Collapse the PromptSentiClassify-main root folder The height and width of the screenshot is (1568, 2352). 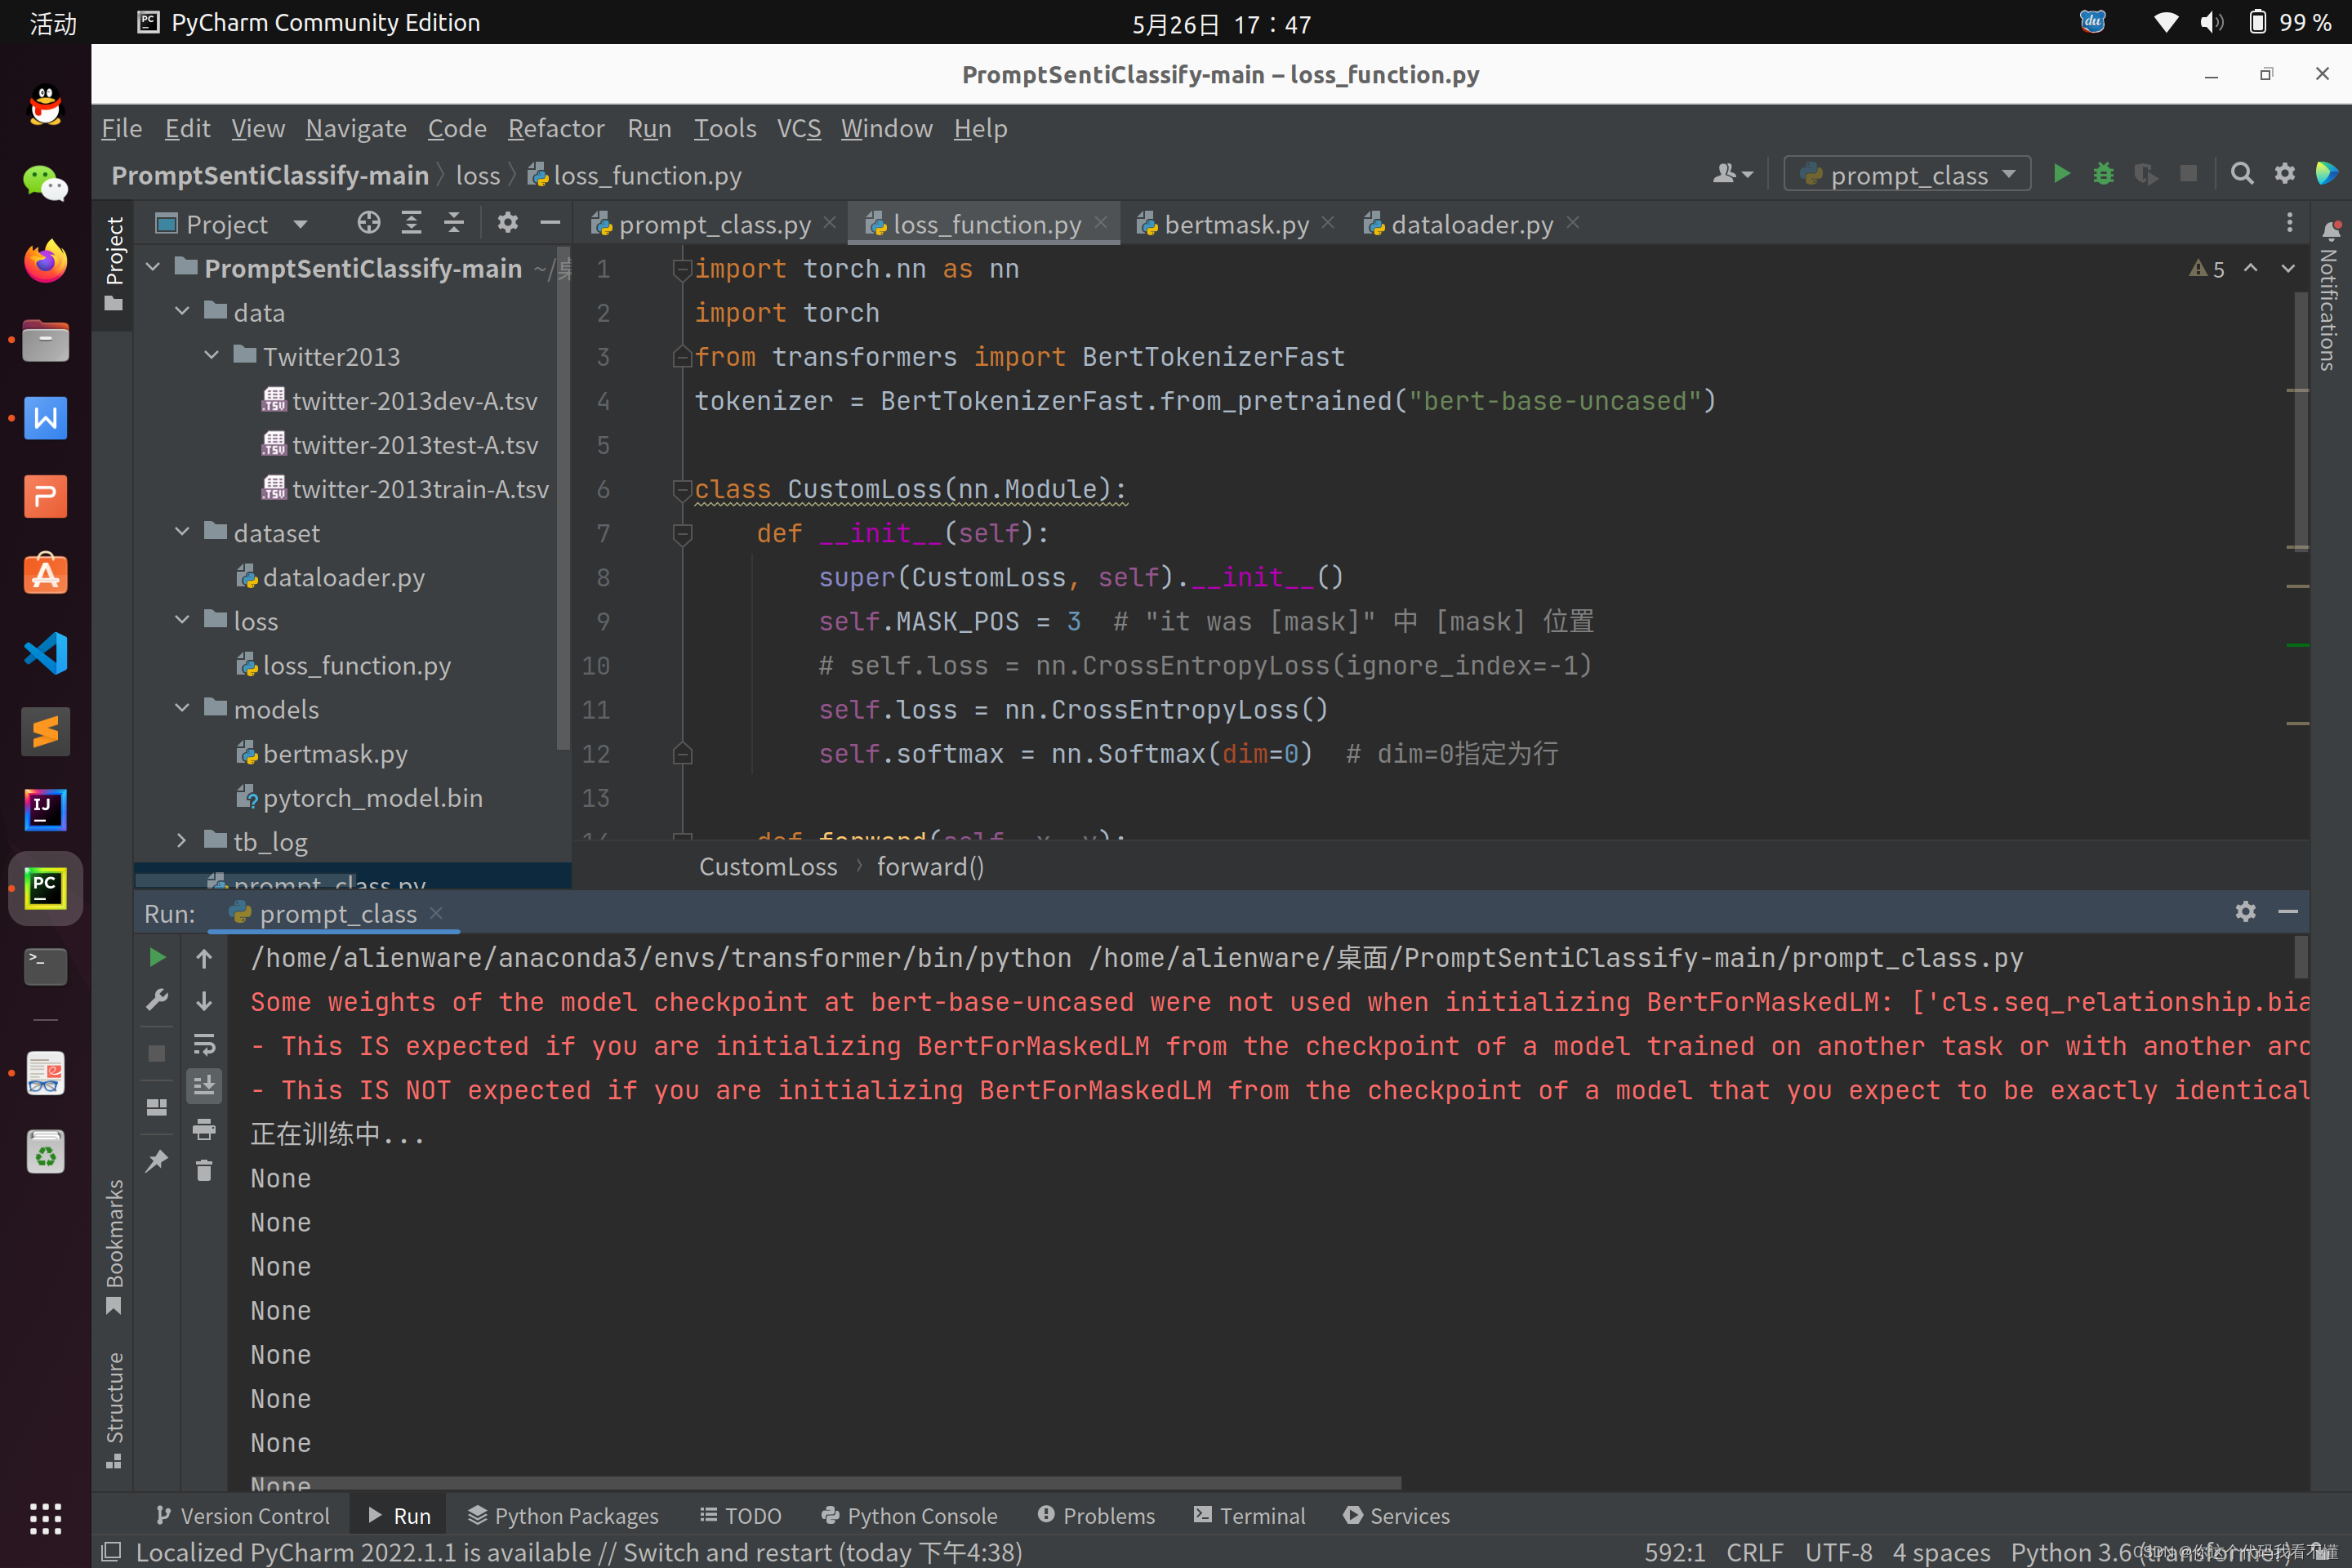(x=154, y=268)
